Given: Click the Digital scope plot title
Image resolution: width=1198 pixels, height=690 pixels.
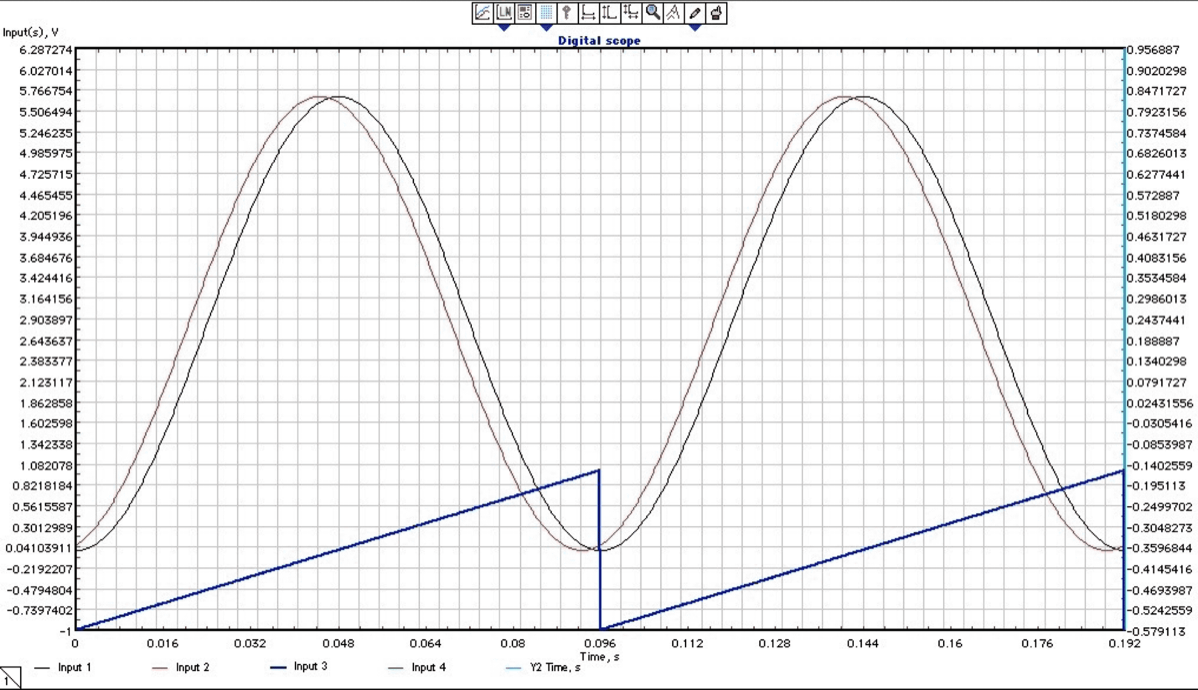Looking at the screenshot, I should coord(599,41).
